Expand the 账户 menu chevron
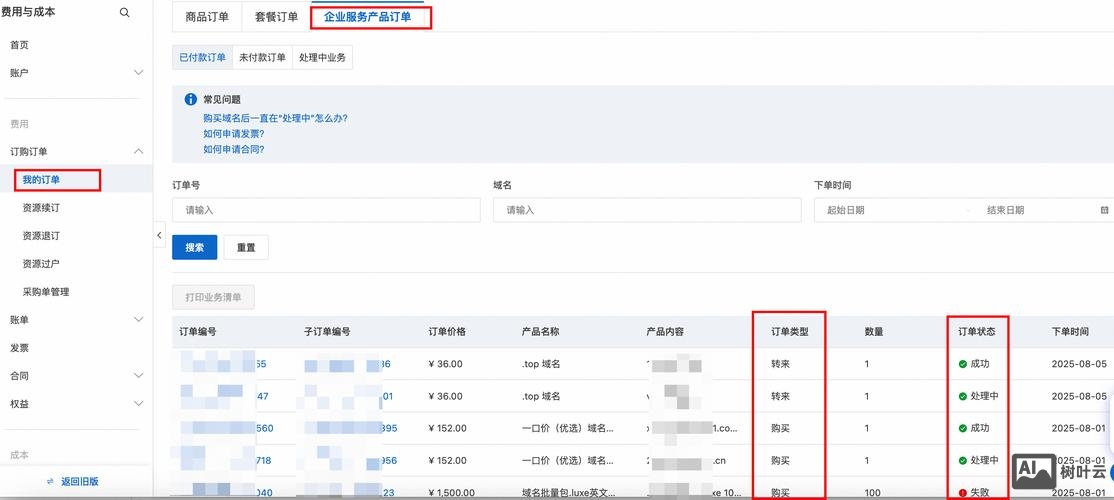The image size is (1114, 500). click(x=139, y=72)
